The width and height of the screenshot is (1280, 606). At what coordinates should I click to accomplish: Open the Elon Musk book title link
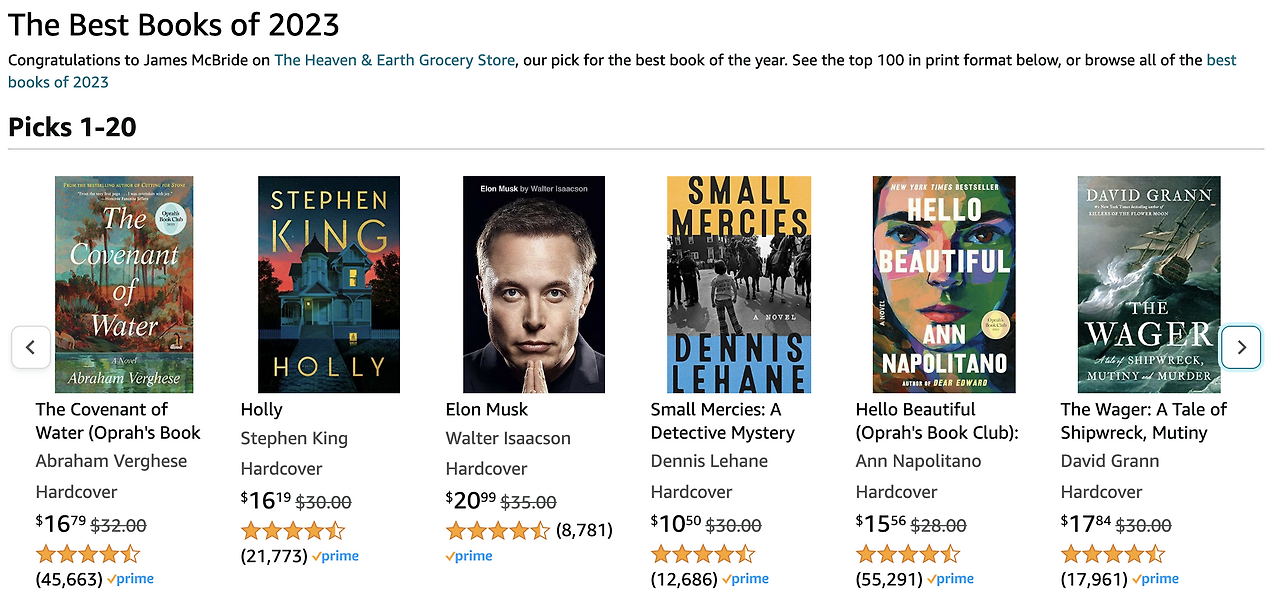coord(487,409)
